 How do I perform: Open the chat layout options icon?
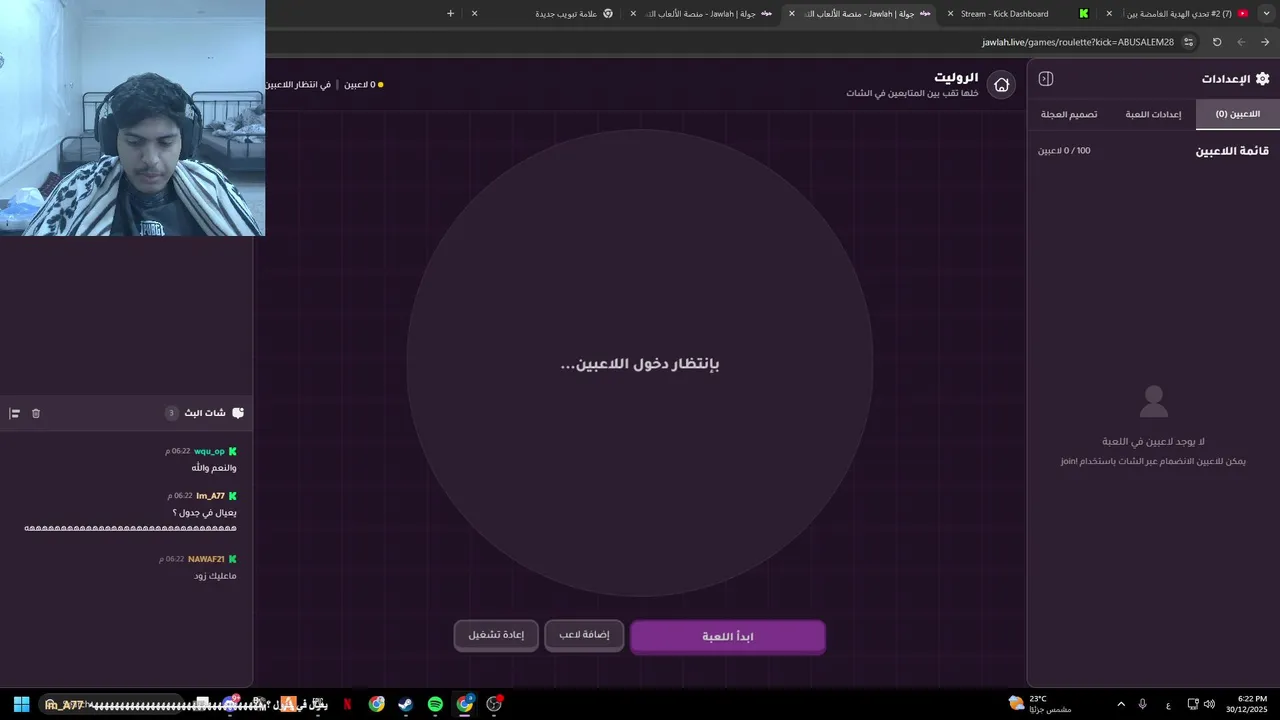15,413
